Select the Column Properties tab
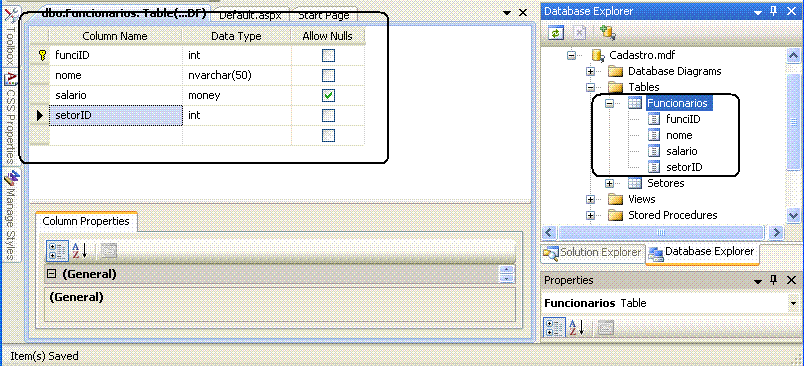 86,221
